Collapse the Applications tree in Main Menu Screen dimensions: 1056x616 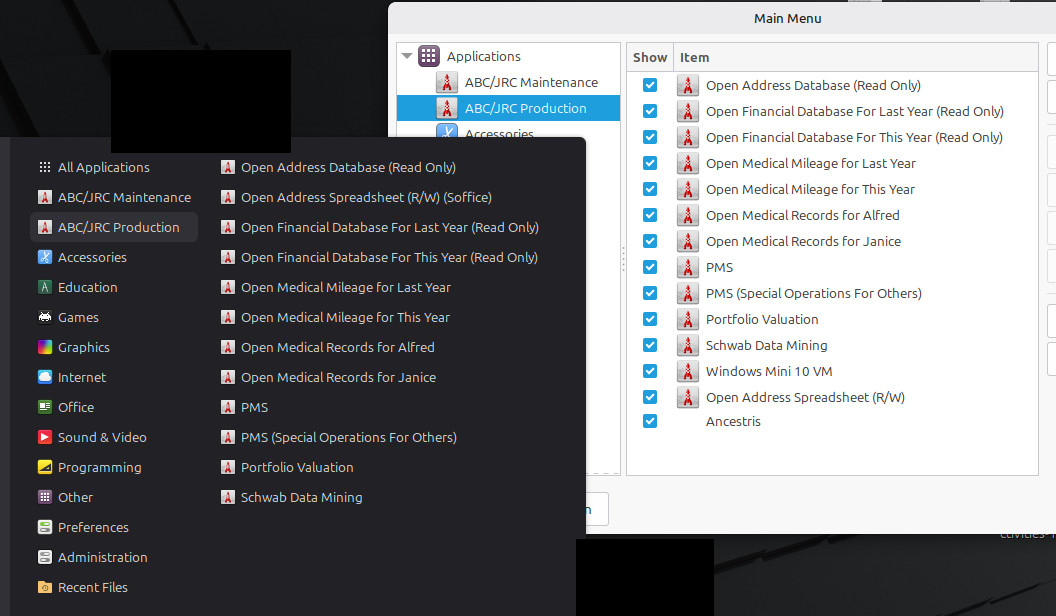[407, 56]
